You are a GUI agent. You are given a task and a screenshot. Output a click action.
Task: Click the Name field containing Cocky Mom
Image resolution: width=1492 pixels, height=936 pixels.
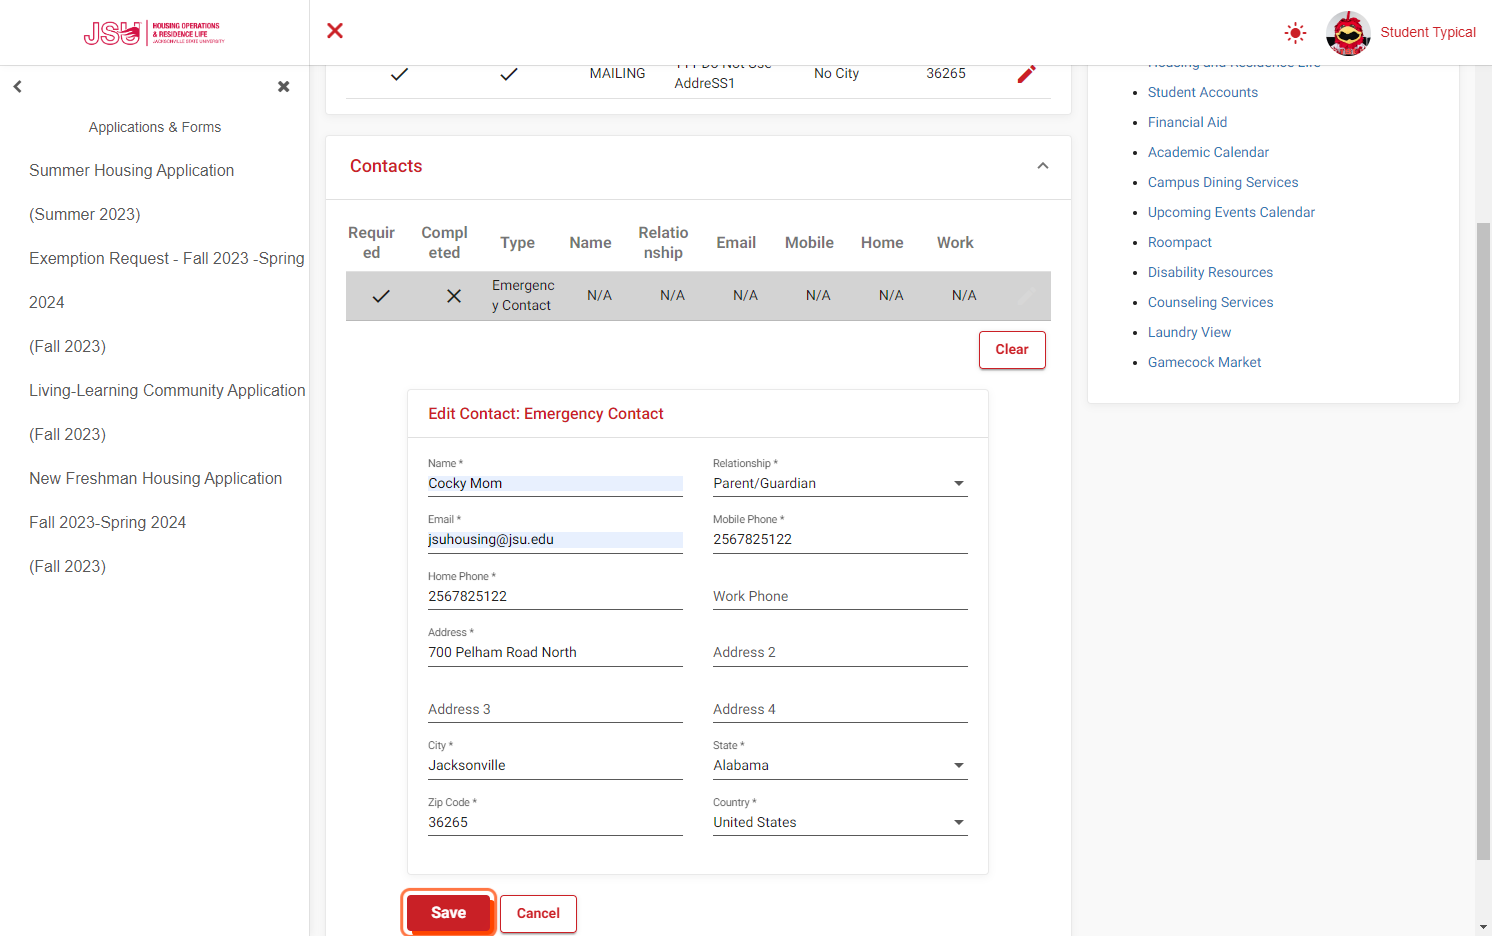coord(555,484)
